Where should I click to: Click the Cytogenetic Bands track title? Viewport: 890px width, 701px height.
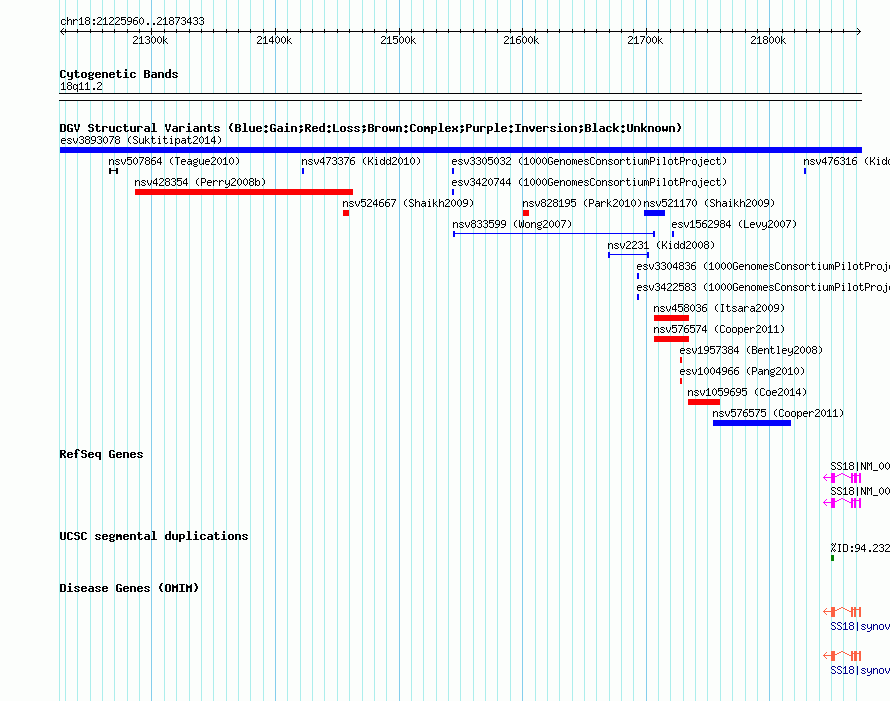[x=119, y=74]
